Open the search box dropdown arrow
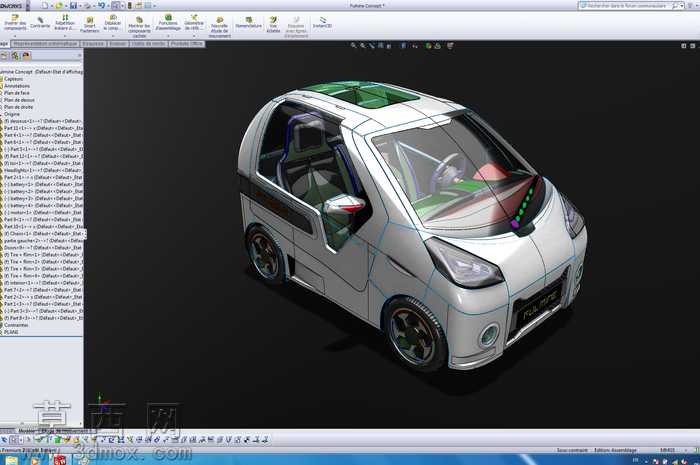Screen dimensions: 700x465 click(682, 6)
